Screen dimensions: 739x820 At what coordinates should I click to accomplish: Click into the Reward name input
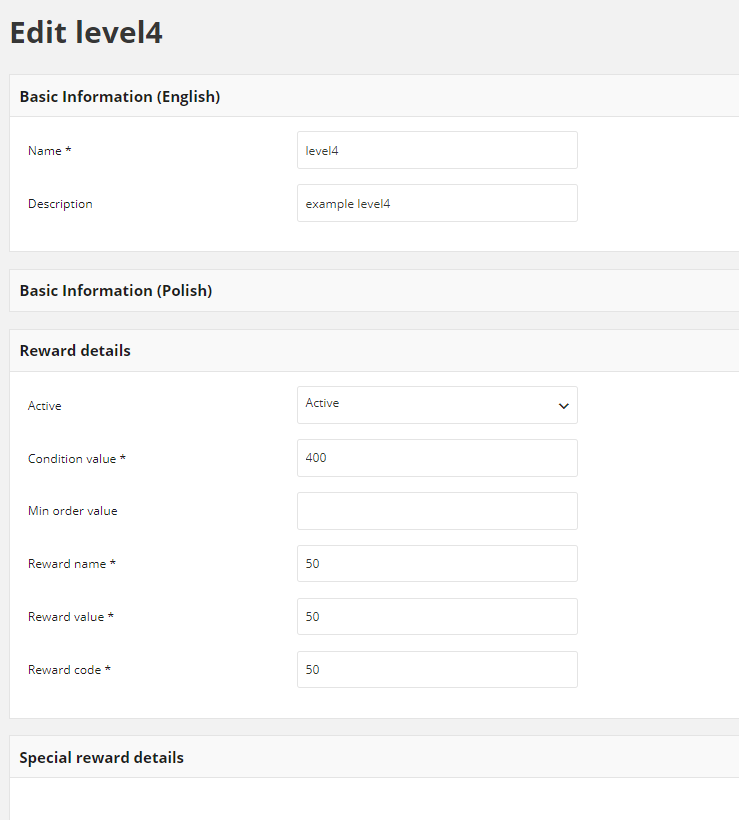pos(437,564)
